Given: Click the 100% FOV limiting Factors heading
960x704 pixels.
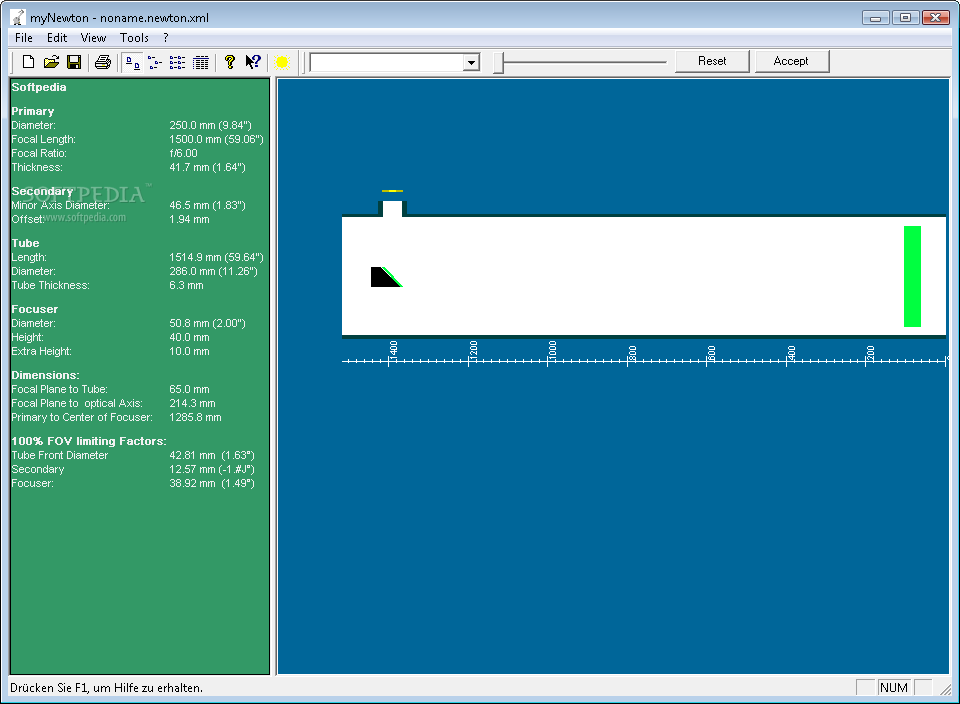Looking at the screenshot, I should 89,442.
